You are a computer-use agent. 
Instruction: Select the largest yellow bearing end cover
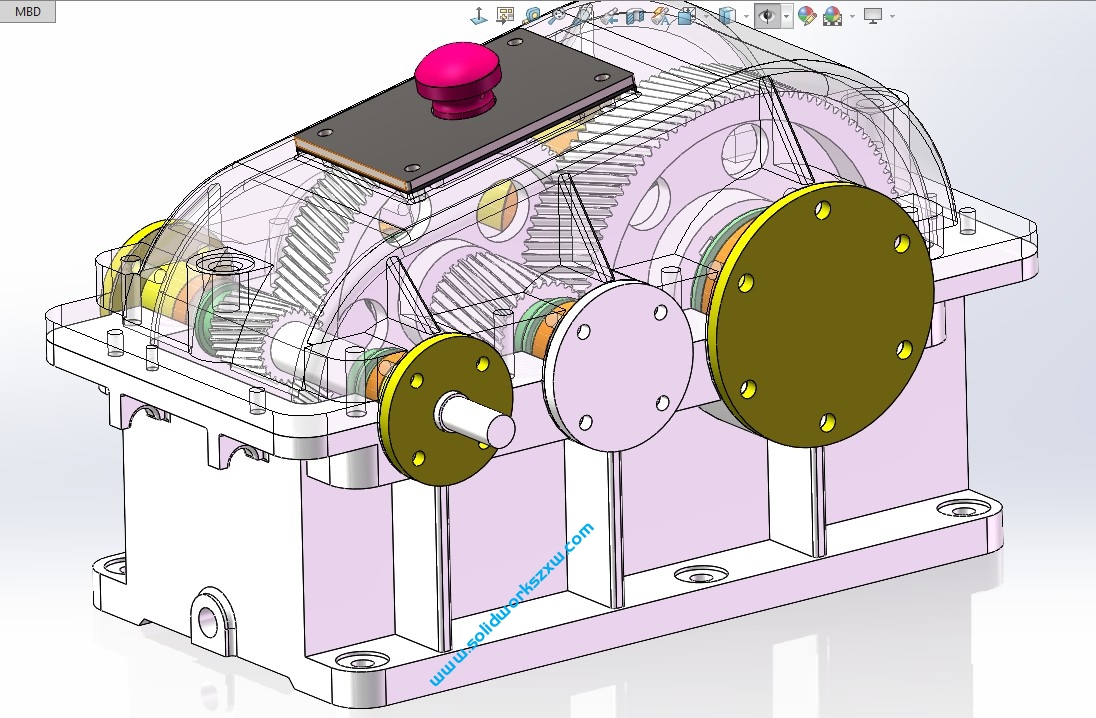tap(818, 312)
